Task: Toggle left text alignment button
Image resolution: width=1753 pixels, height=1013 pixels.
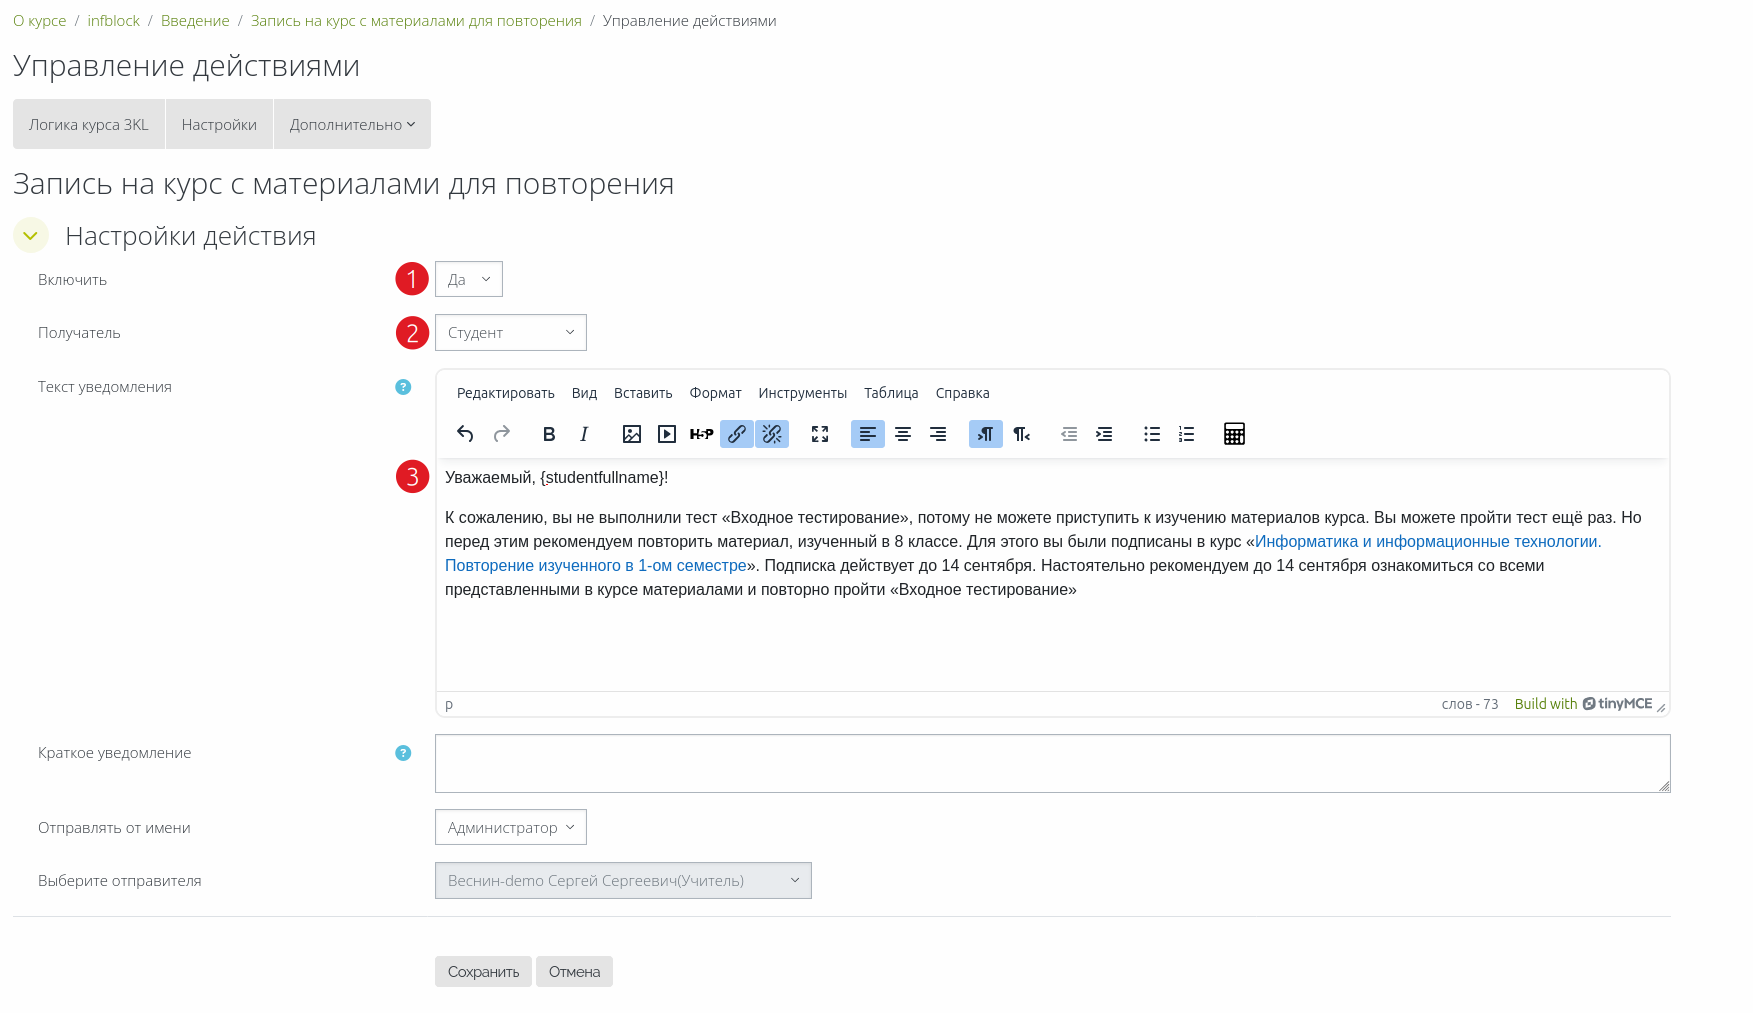Action: [868, 434]
